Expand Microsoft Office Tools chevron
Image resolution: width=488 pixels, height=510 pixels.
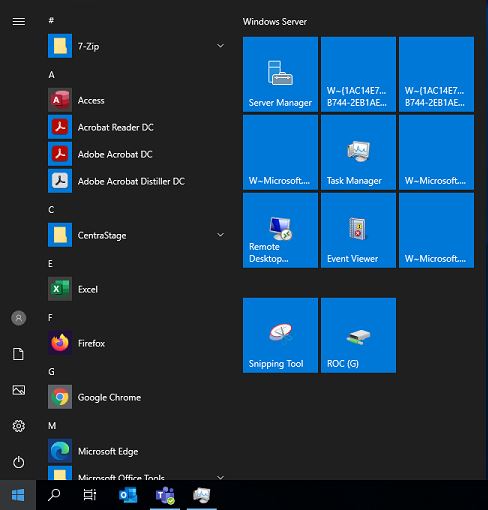pos(220,477)
